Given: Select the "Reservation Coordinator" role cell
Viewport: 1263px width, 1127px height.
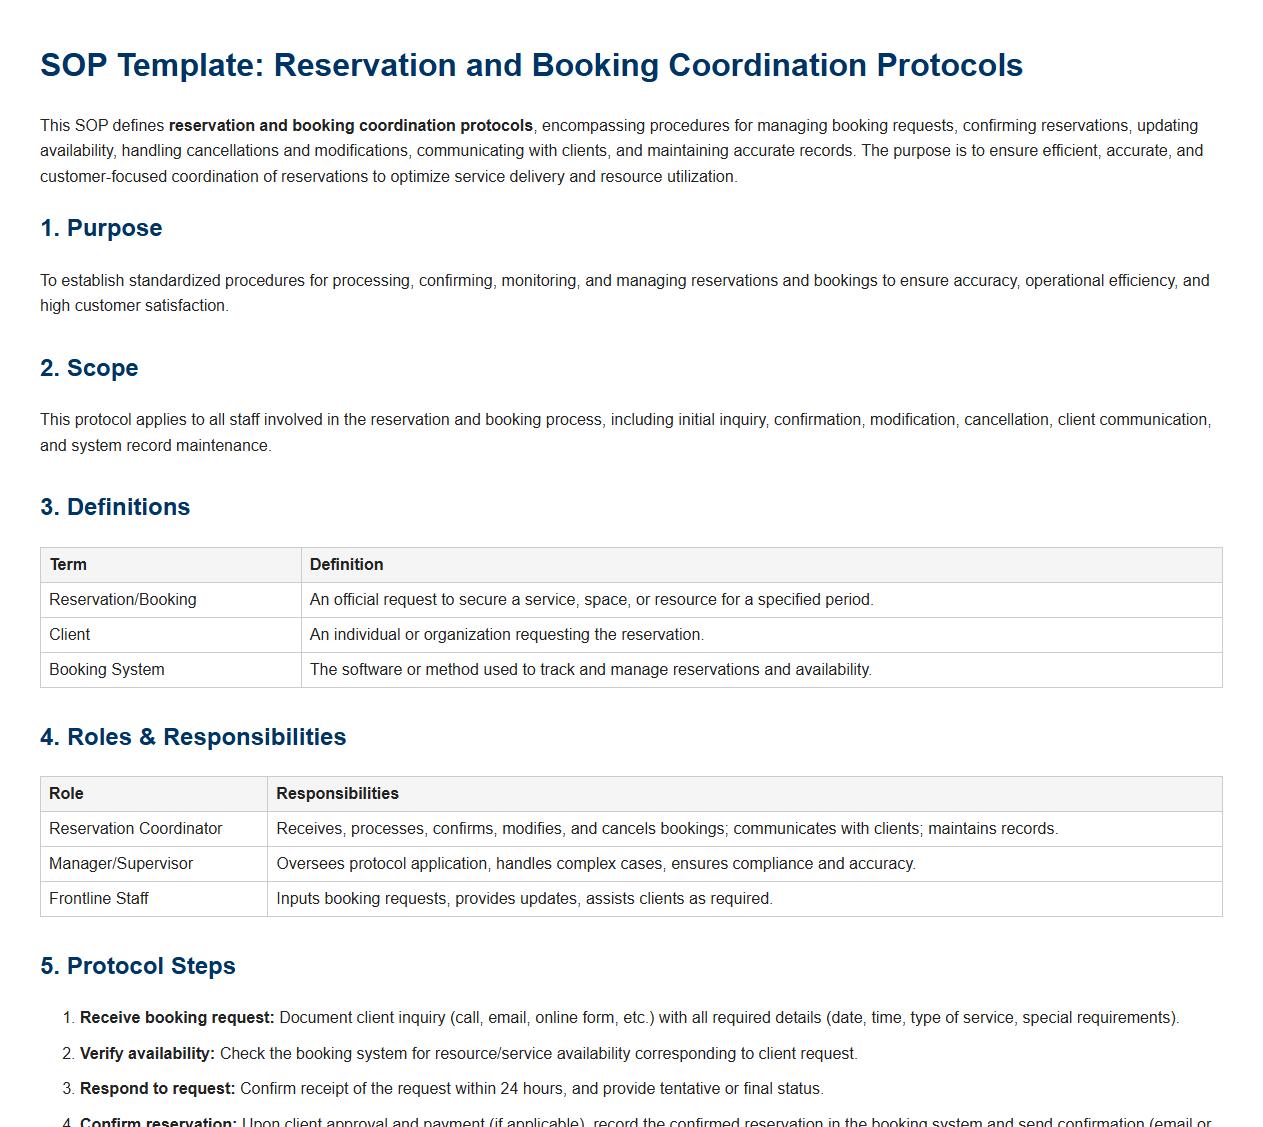Looking at the screenshot, I should pos(135,829).
